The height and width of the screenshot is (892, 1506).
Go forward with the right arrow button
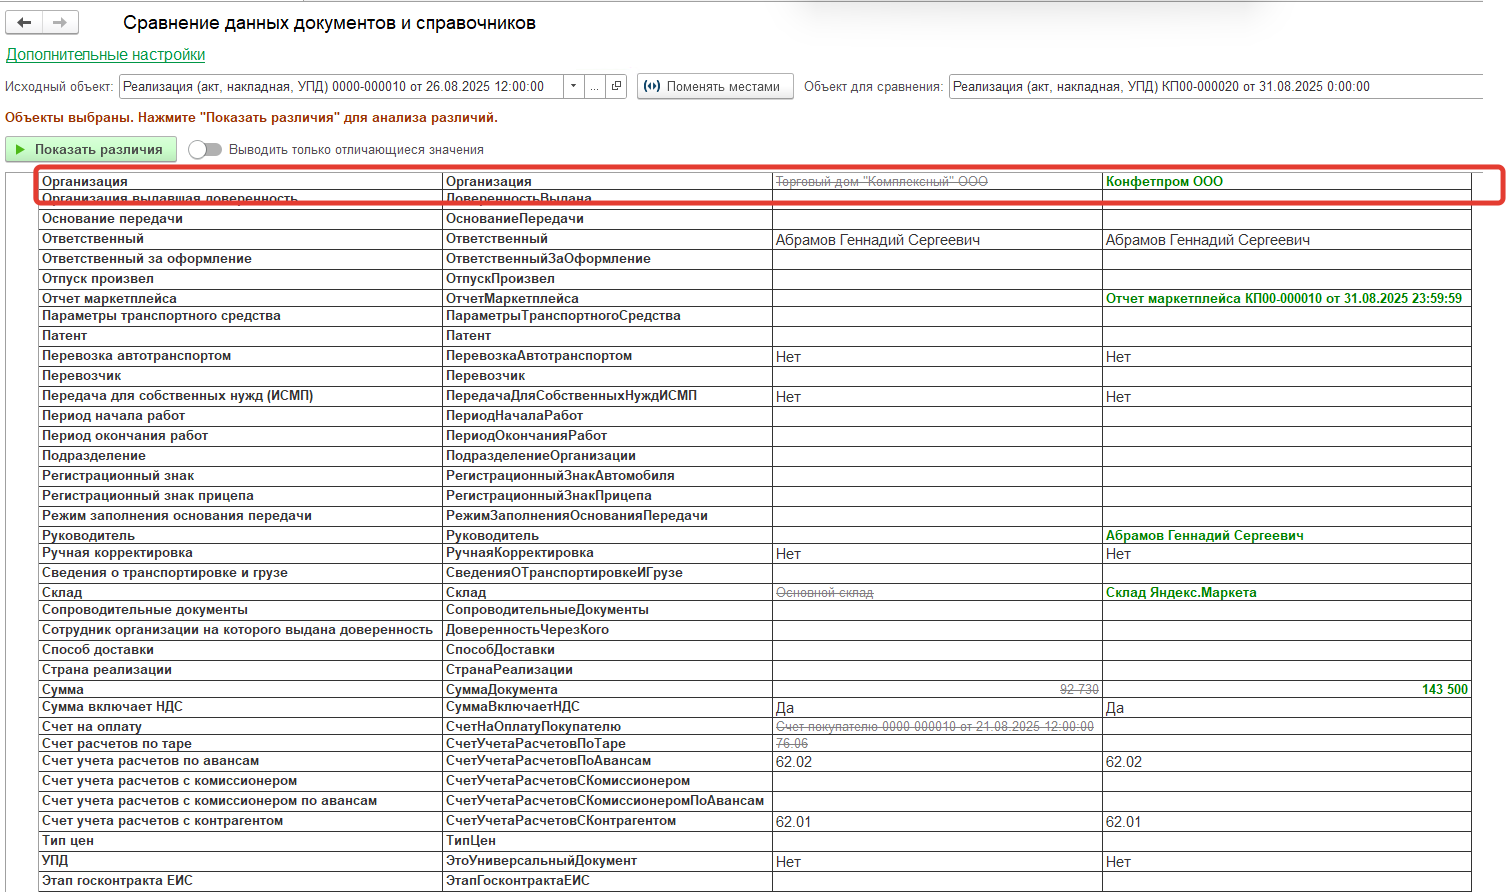coord(60,22)
